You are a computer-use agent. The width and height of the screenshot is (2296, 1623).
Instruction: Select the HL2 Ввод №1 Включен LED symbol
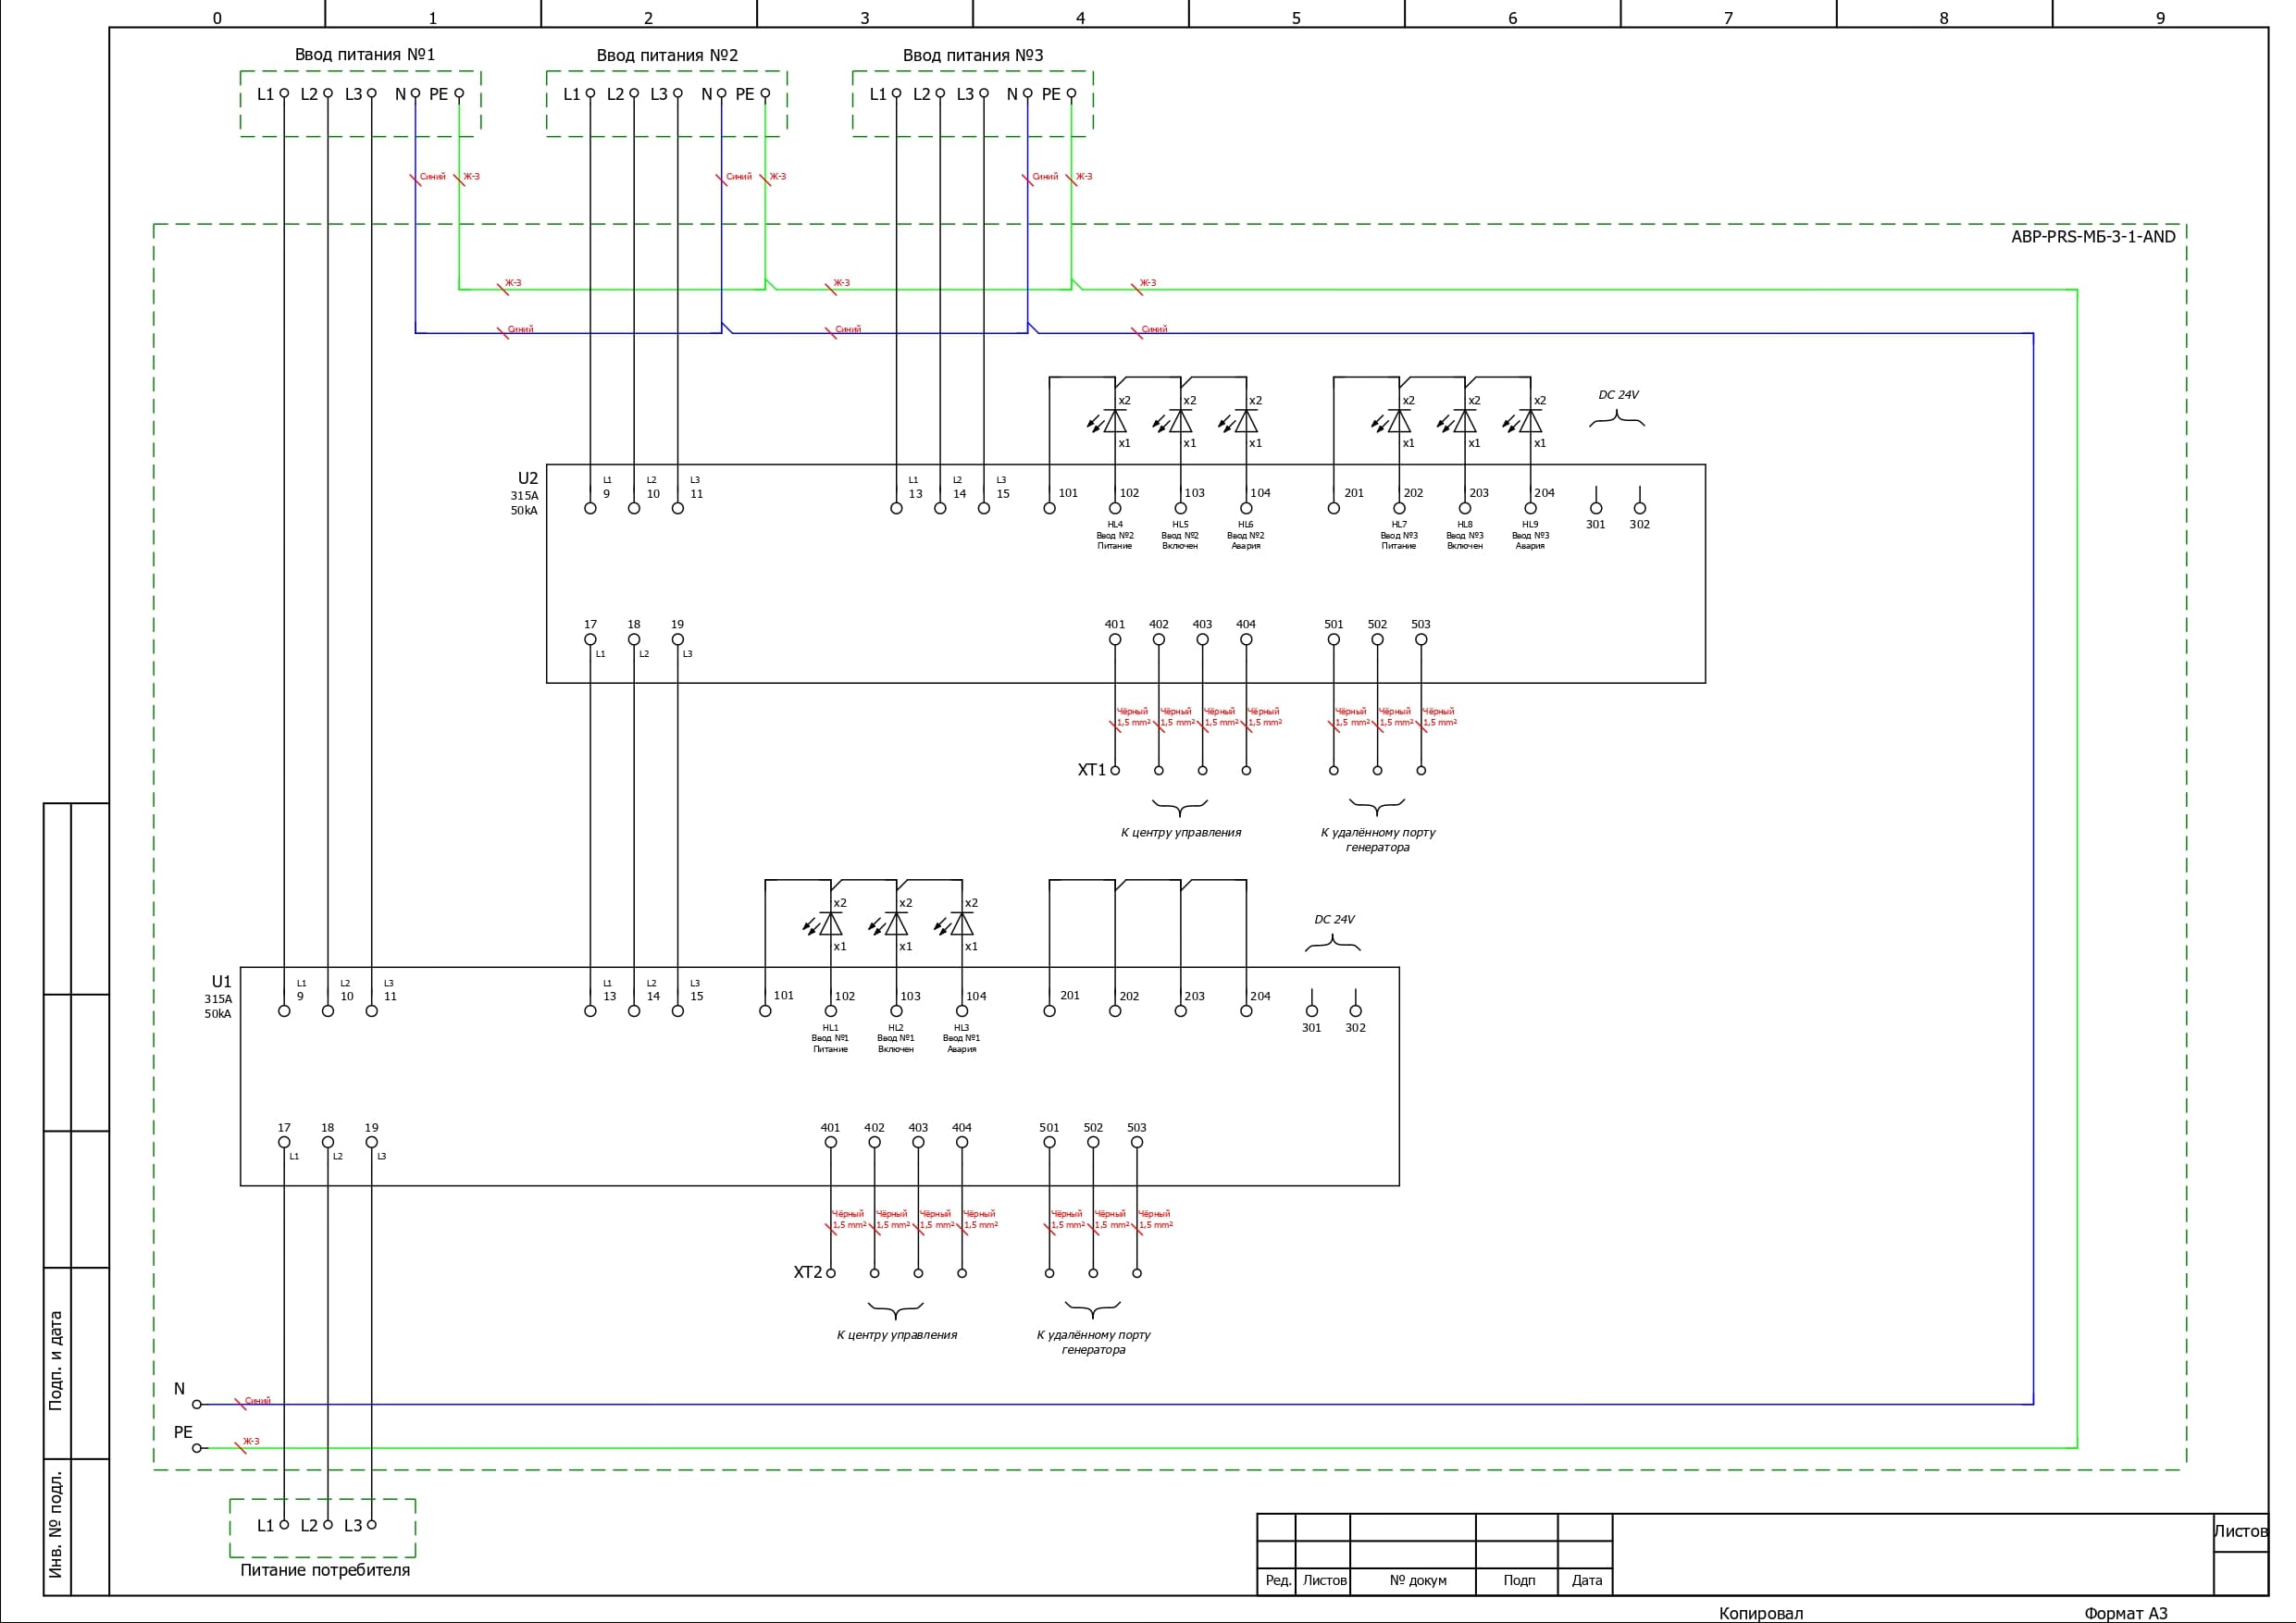(896, 924)
